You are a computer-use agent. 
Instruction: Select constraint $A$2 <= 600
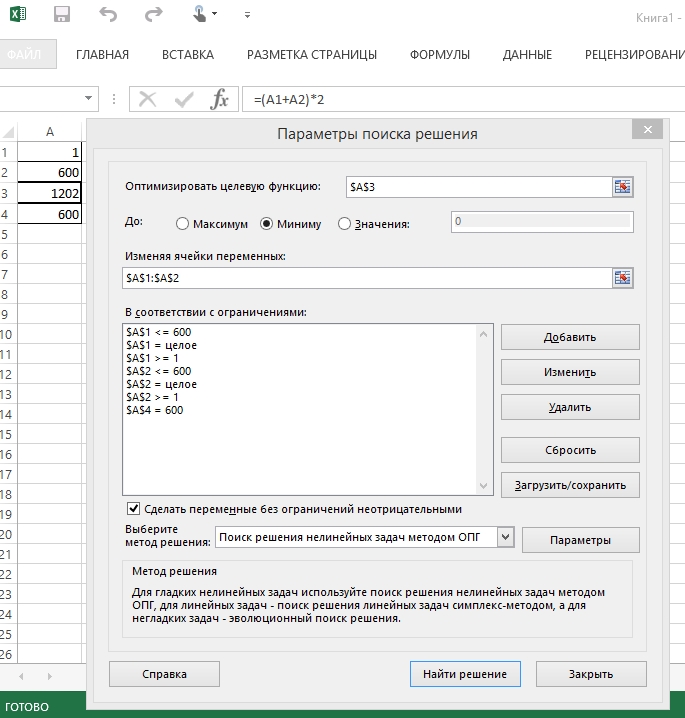(159, 371)
